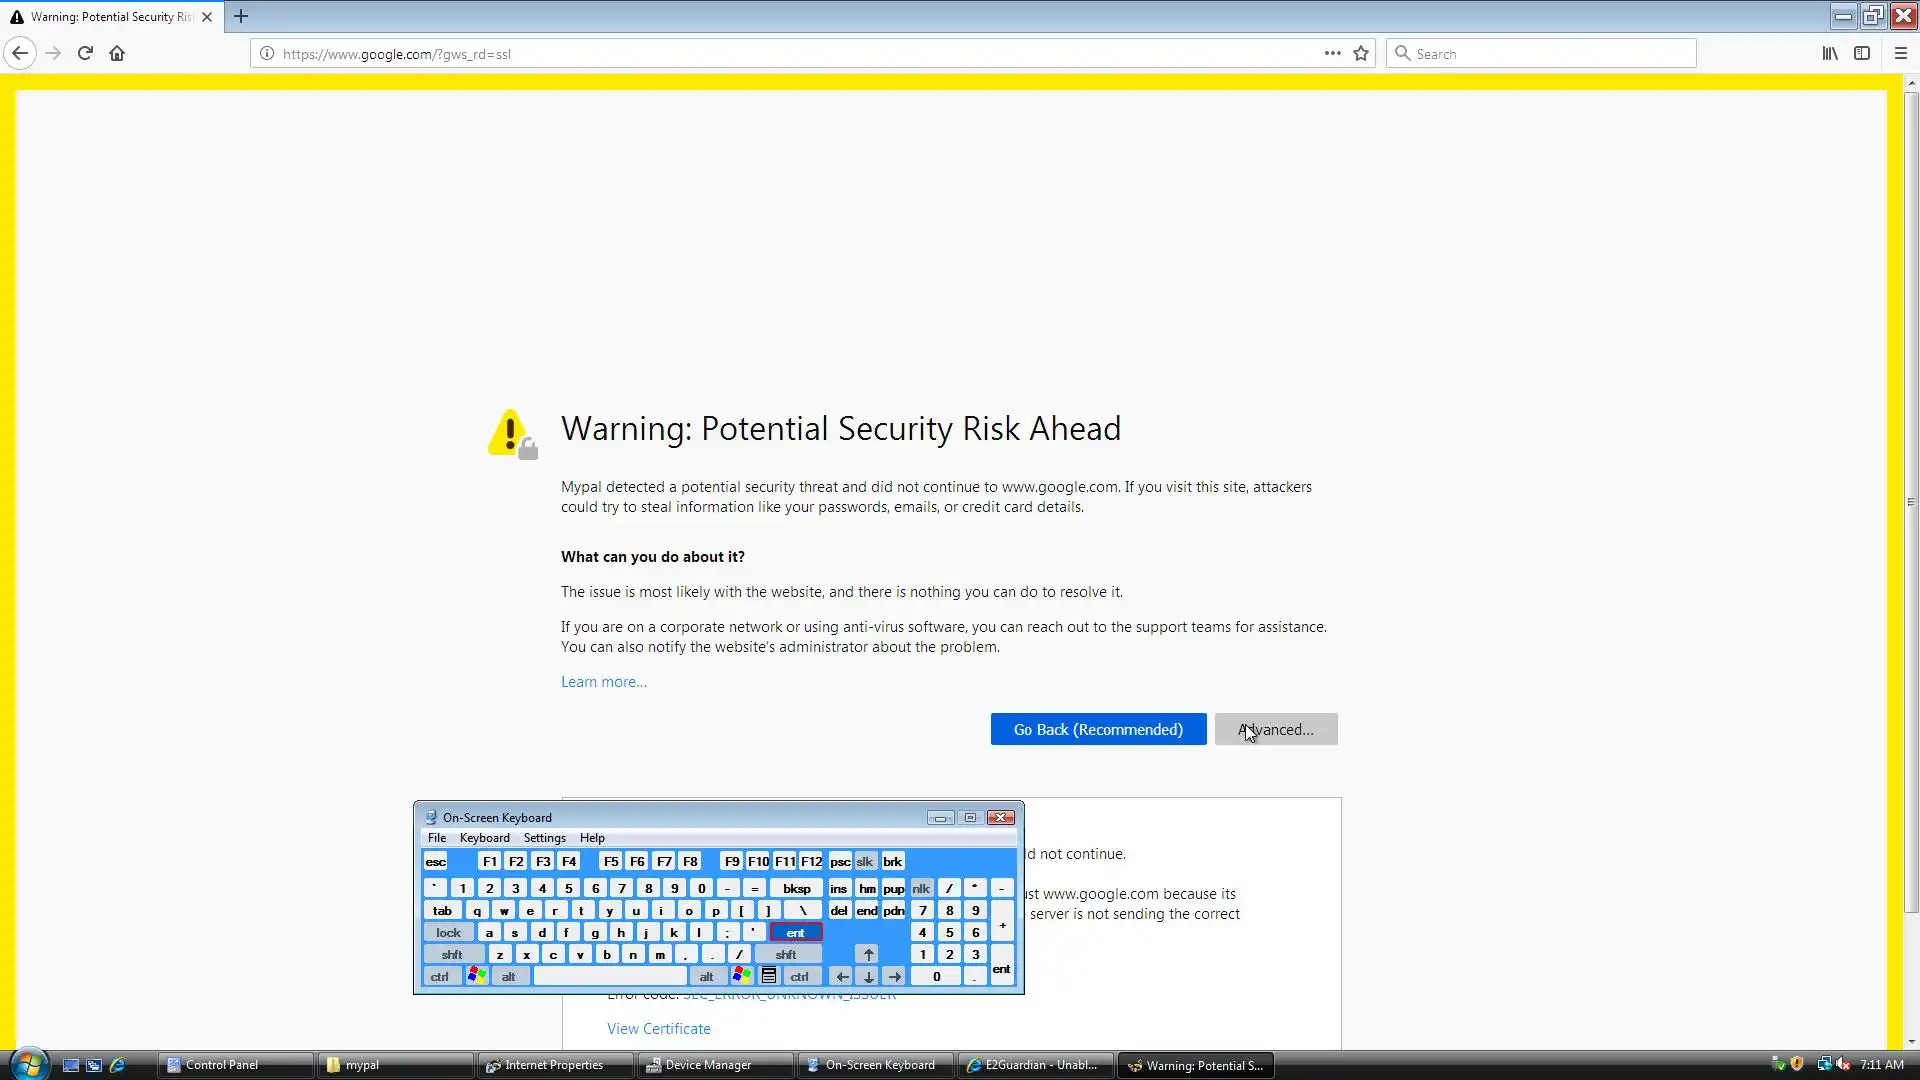Open the Learn more... link
1920x1080 pixels.
tap(603, 681)
